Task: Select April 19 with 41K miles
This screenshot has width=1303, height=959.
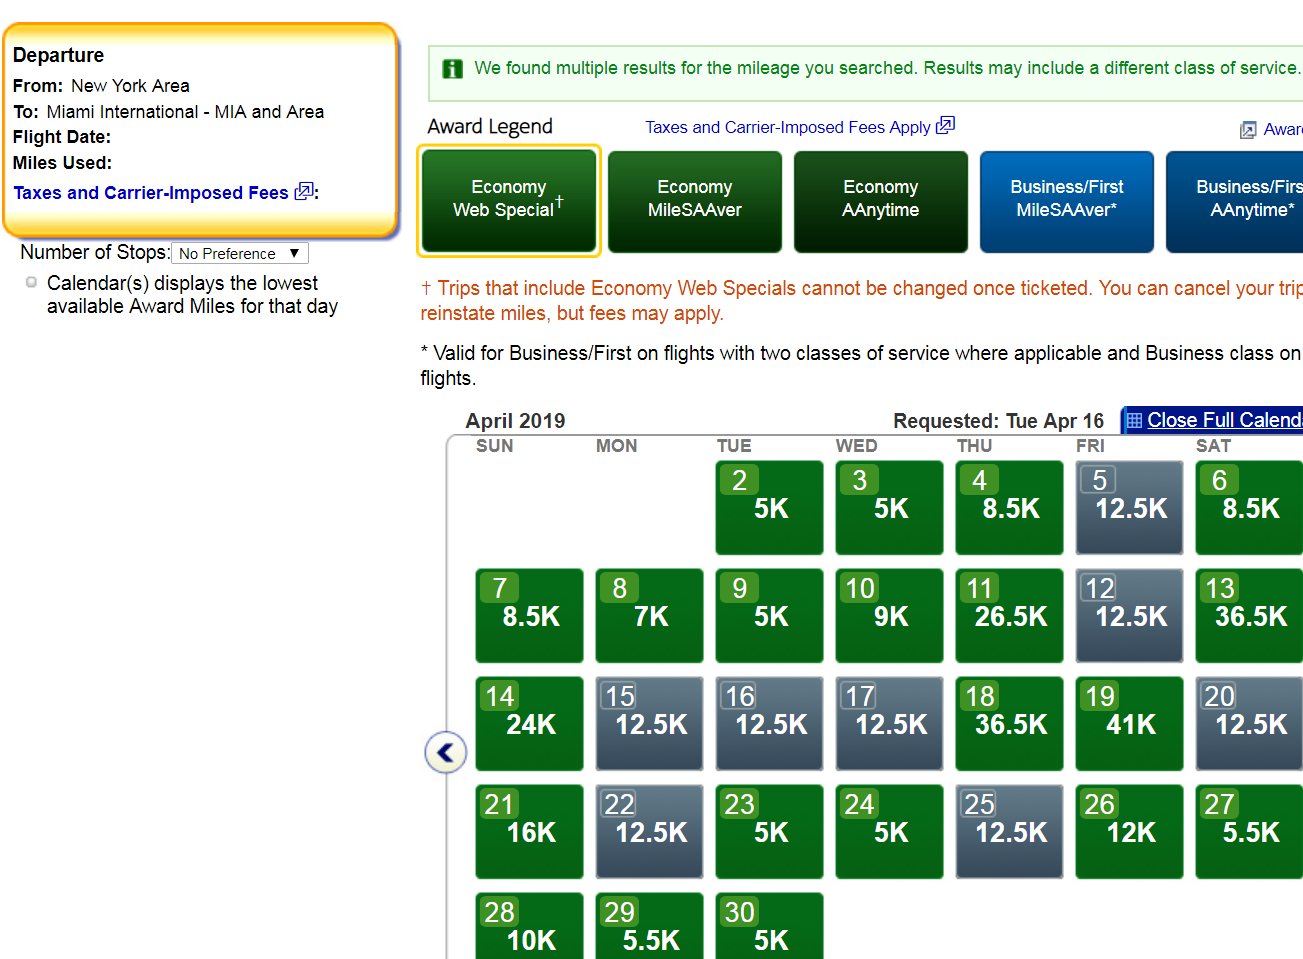Action: (1130, 724)
